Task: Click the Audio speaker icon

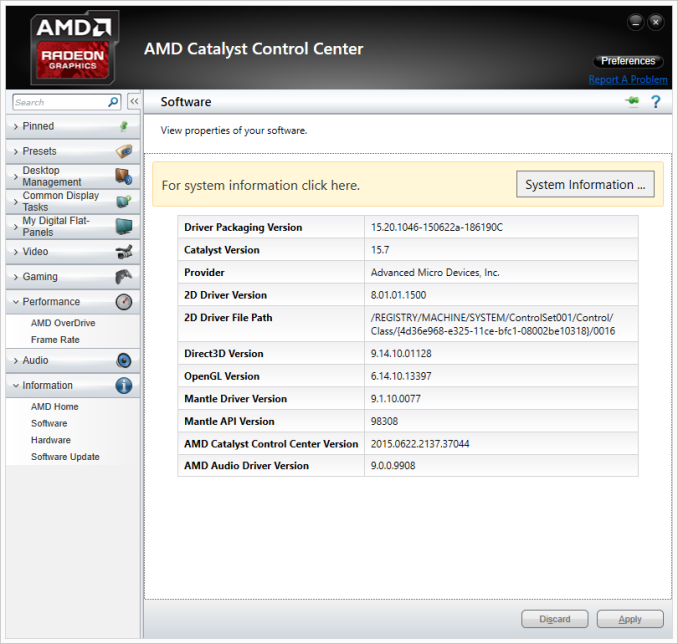Action: (x=124, y=360)
